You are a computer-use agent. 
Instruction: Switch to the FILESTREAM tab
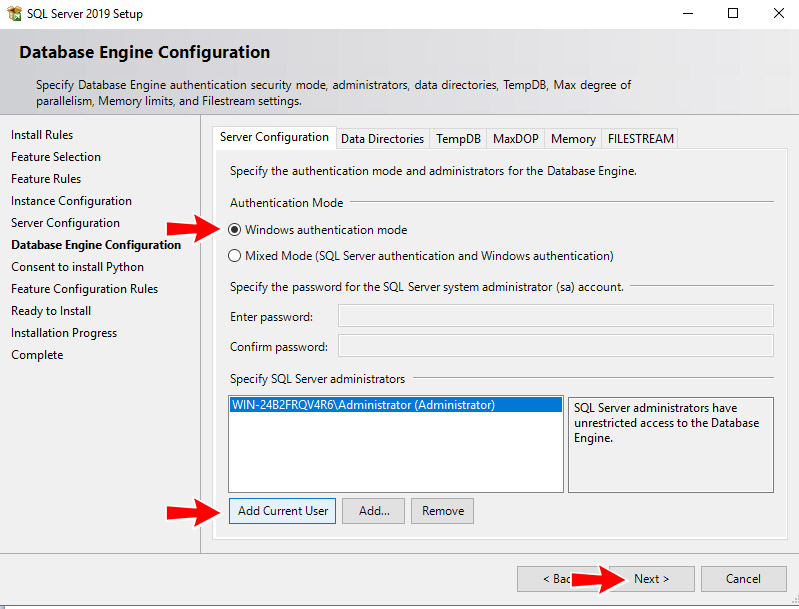641,139
